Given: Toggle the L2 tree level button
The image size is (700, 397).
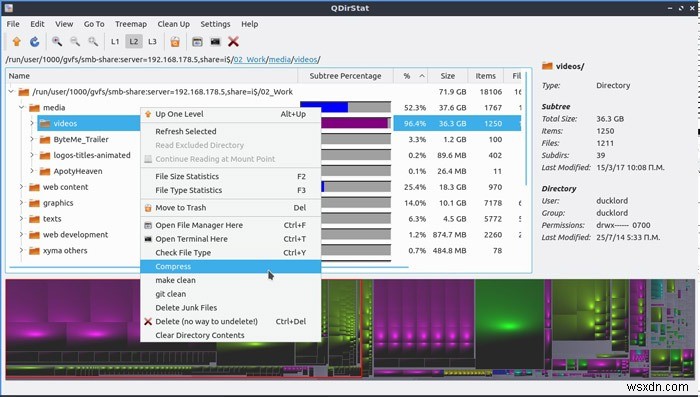Looking at the screenshot, I should [133, 42].
